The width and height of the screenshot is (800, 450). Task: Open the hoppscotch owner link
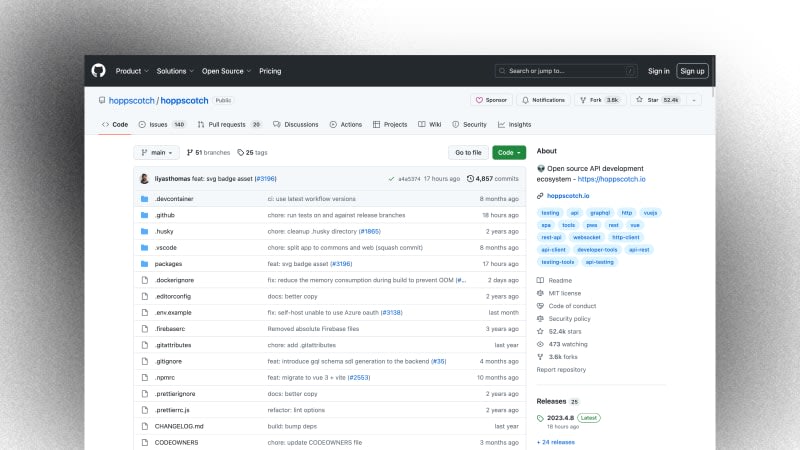point(131,101)
